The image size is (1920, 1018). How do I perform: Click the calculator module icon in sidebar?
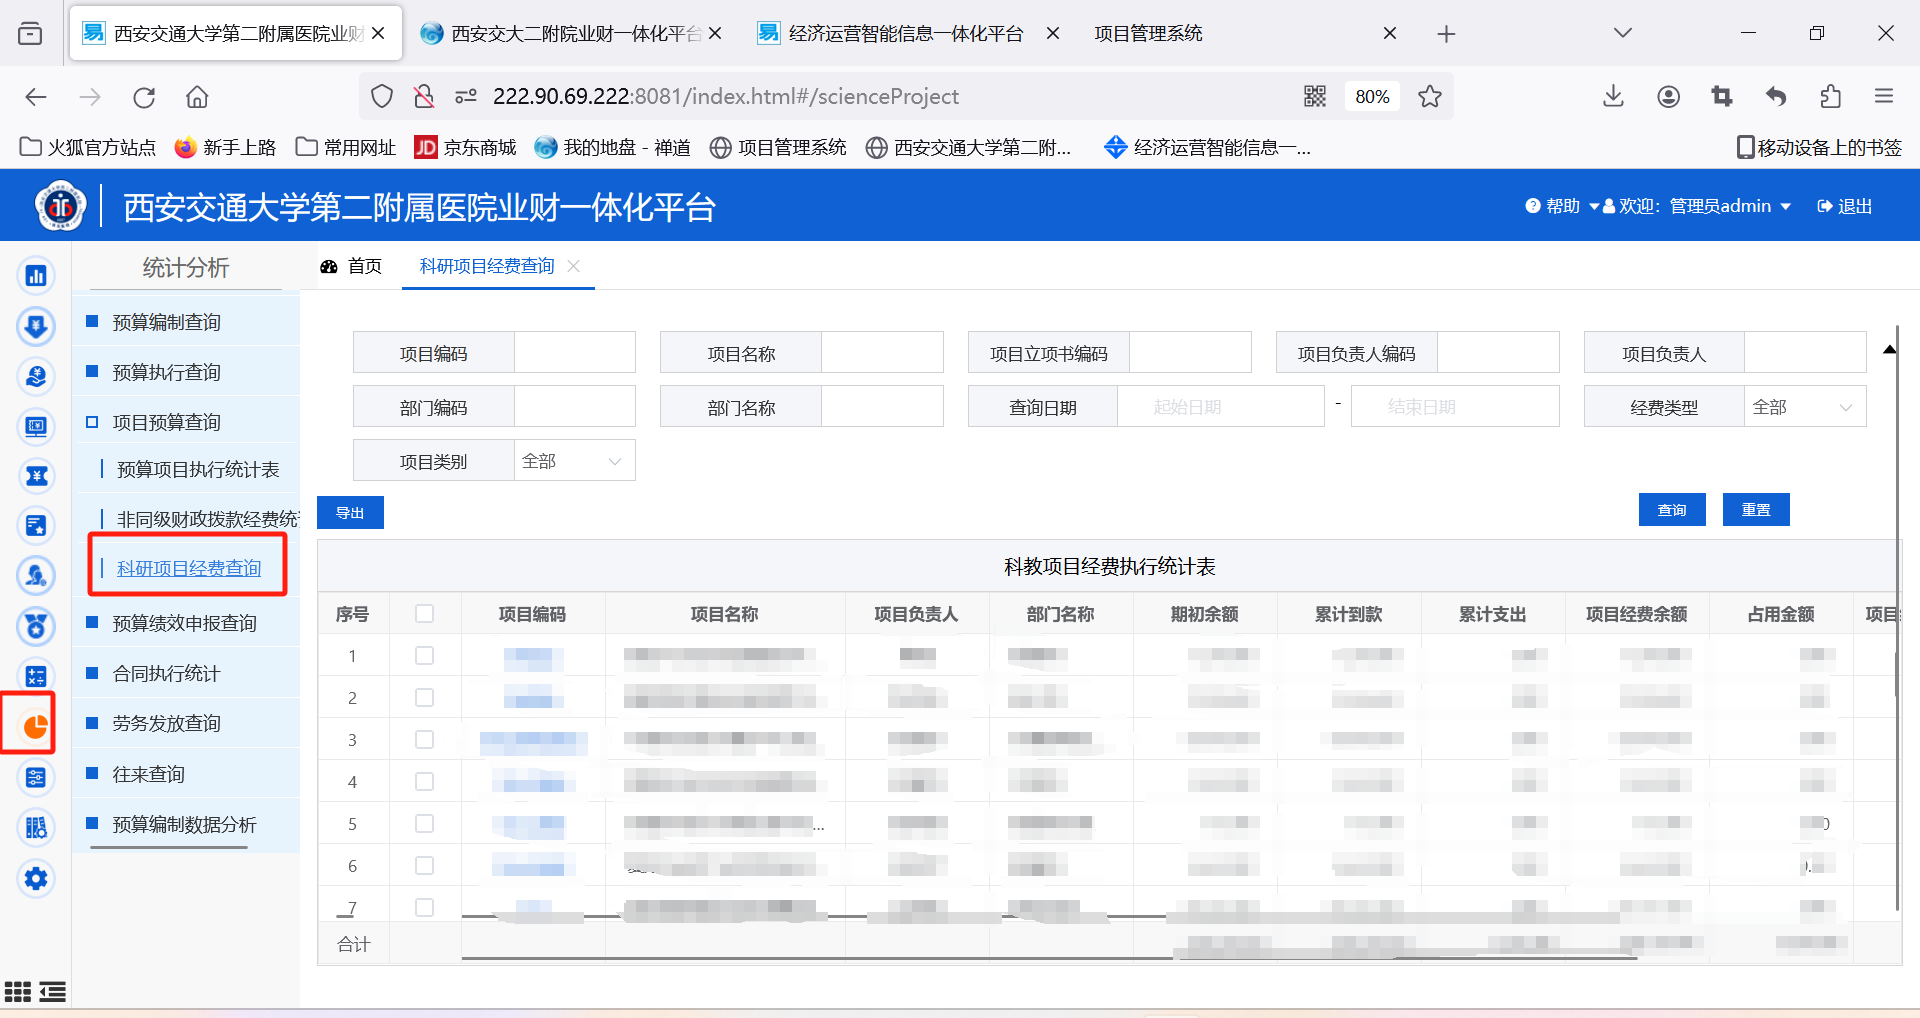(36, 675)
